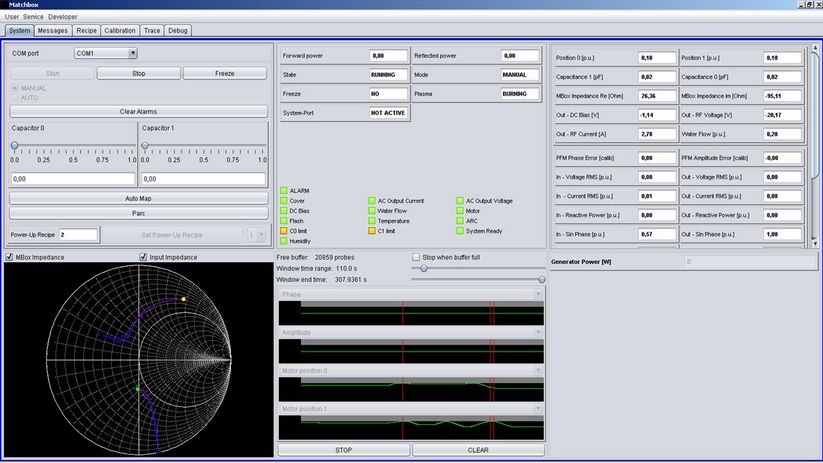
Task: Click the Power-Up Recipe input field
Action: (x=78, y=234)
